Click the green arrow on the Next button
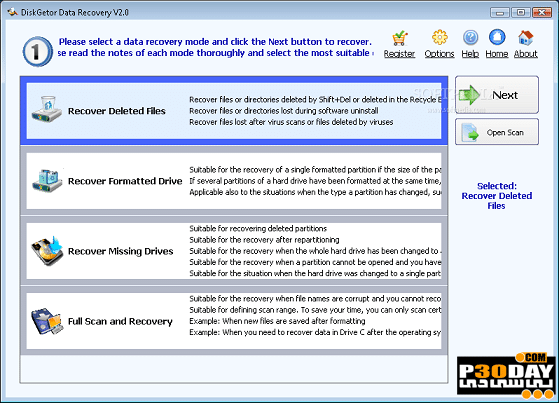The image size is (559, 403). [469, 95]
